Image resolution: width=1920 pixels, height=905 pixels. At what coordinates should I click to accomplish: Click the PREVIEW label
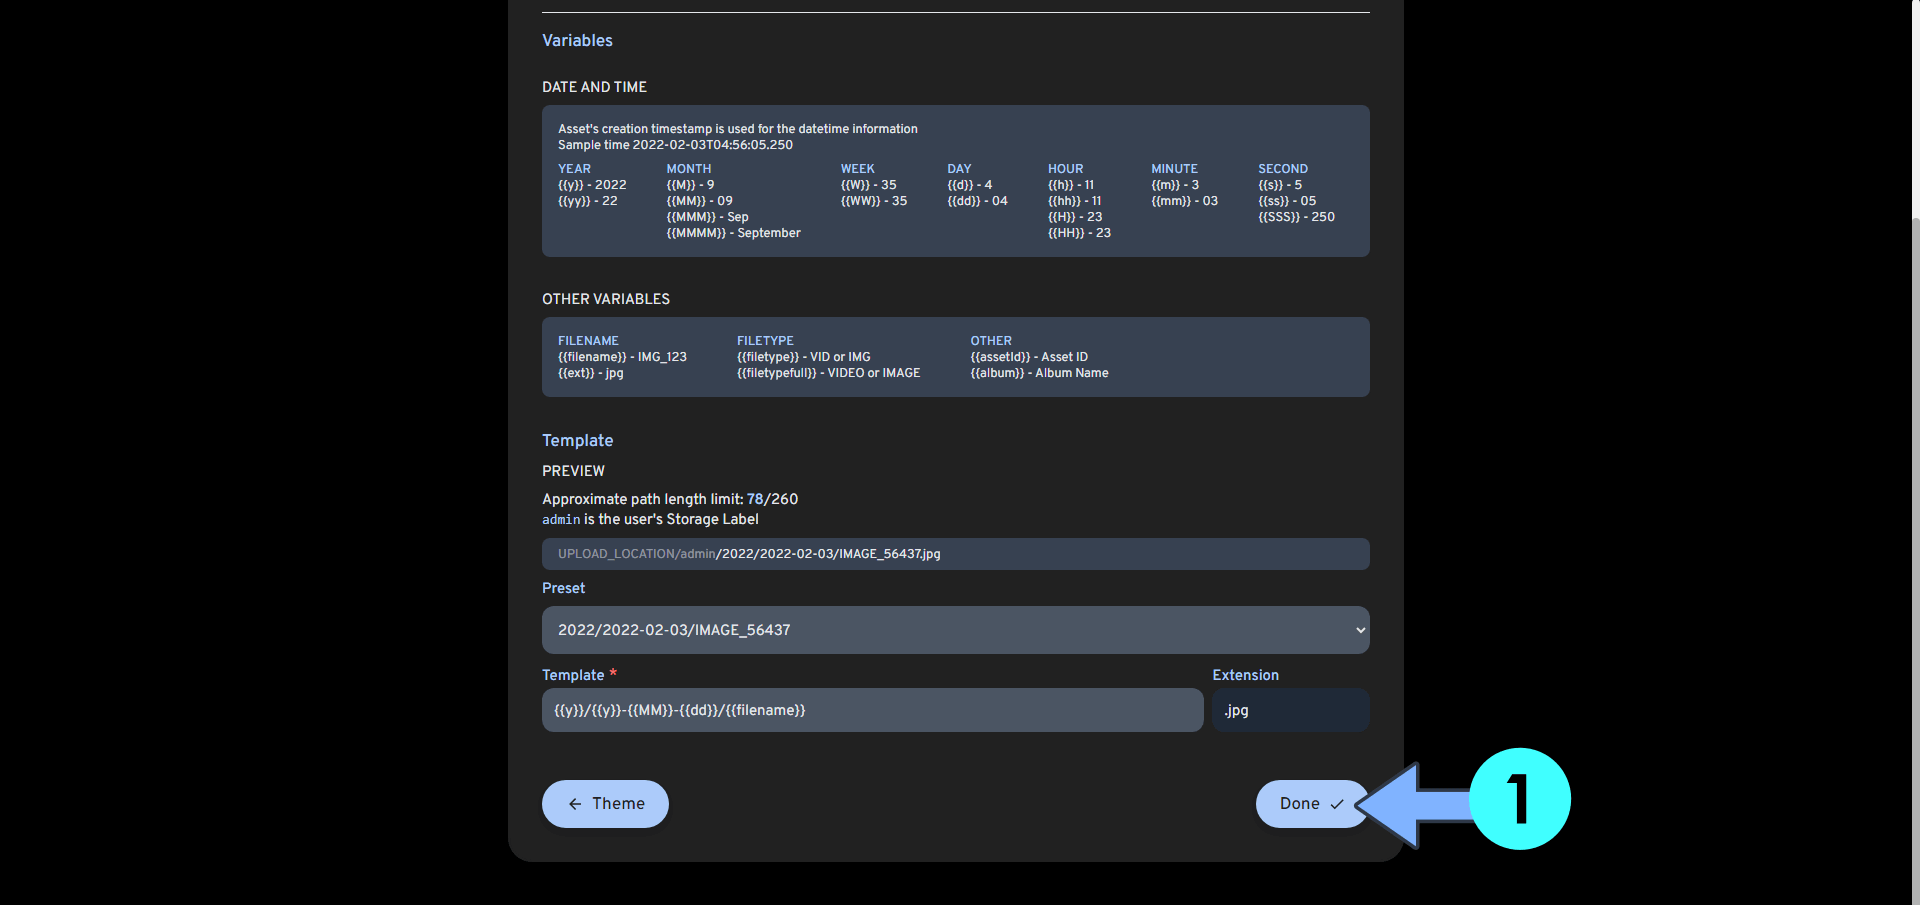click(x=573, y=471)
